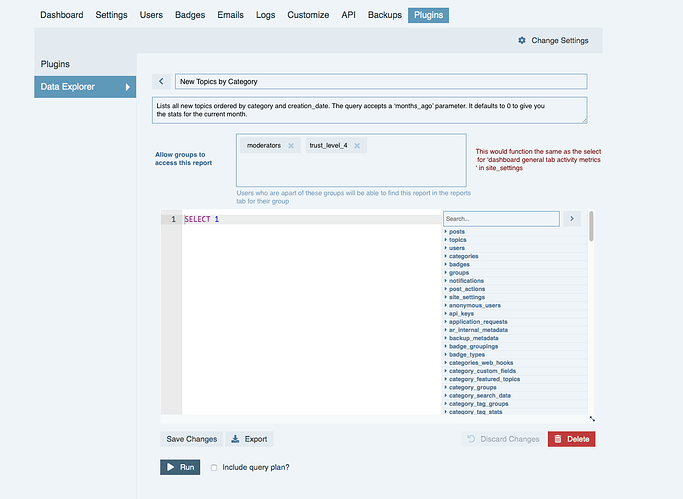Switch to the Badges tab
Image resolution: width=683 pixels, height=499 pixels.
[190, 15]
